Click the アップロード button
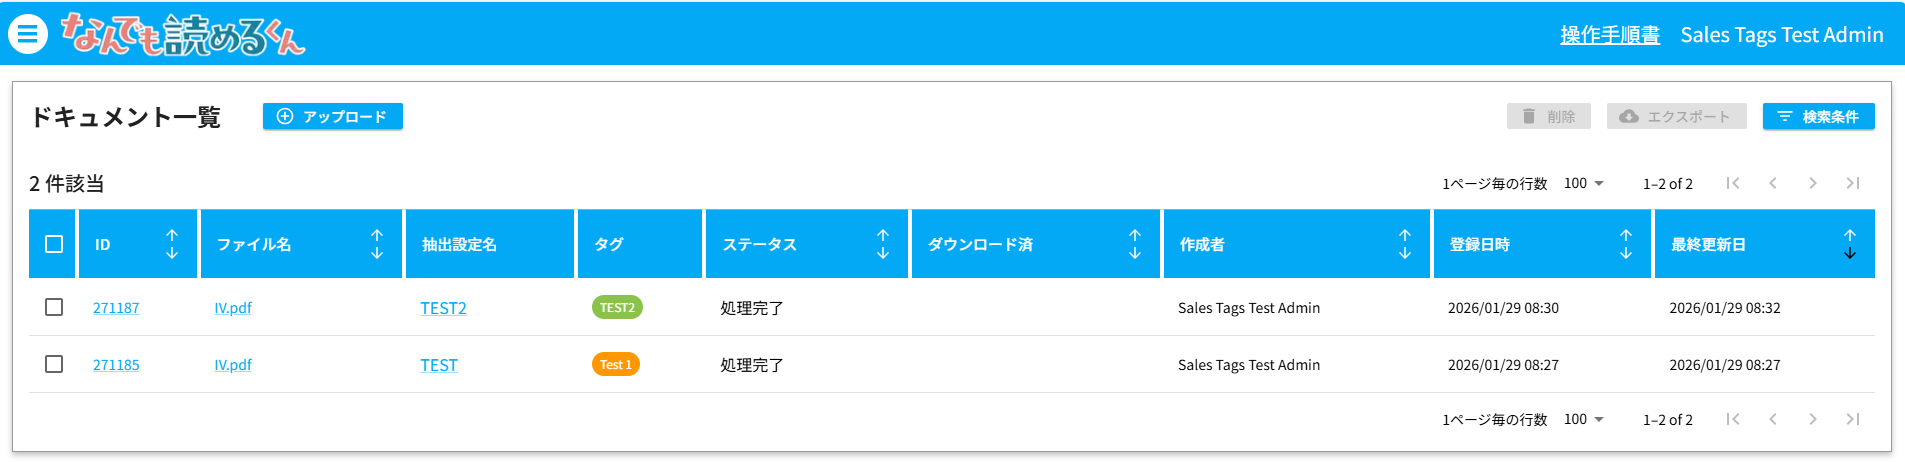The image size is (1905, 462). (x=333, y=117)
